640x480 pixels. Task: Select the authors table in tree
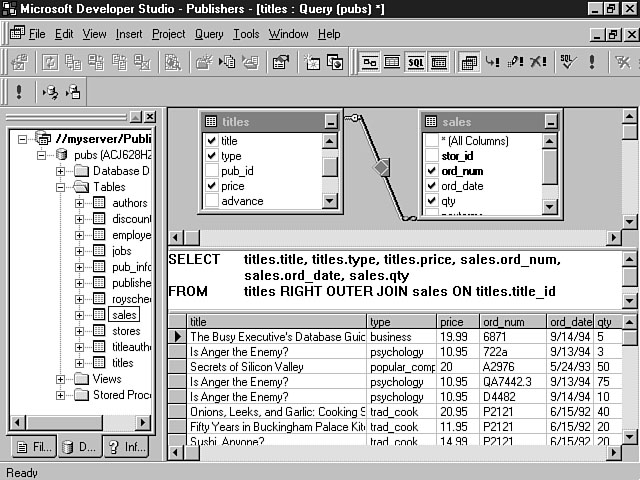[x=129, y=203]
